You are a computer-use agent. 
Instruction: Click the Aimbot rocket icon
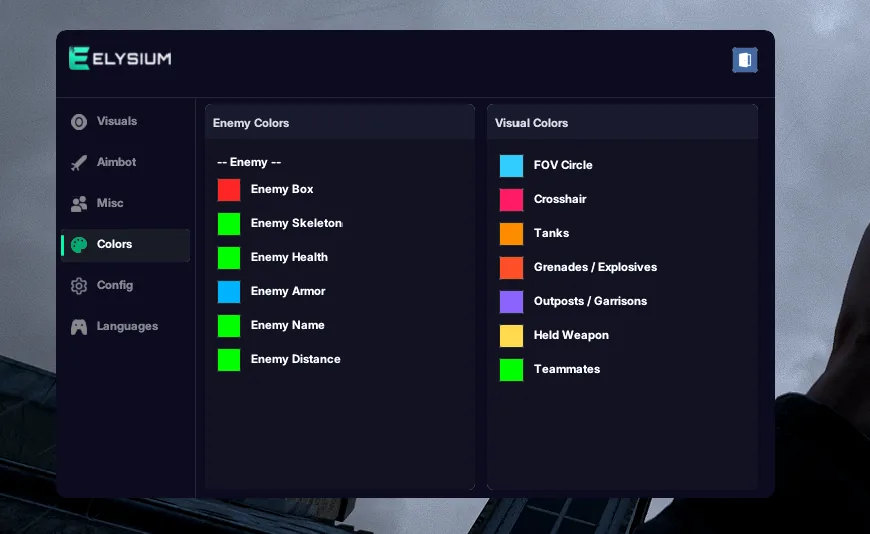coord(79,163)
